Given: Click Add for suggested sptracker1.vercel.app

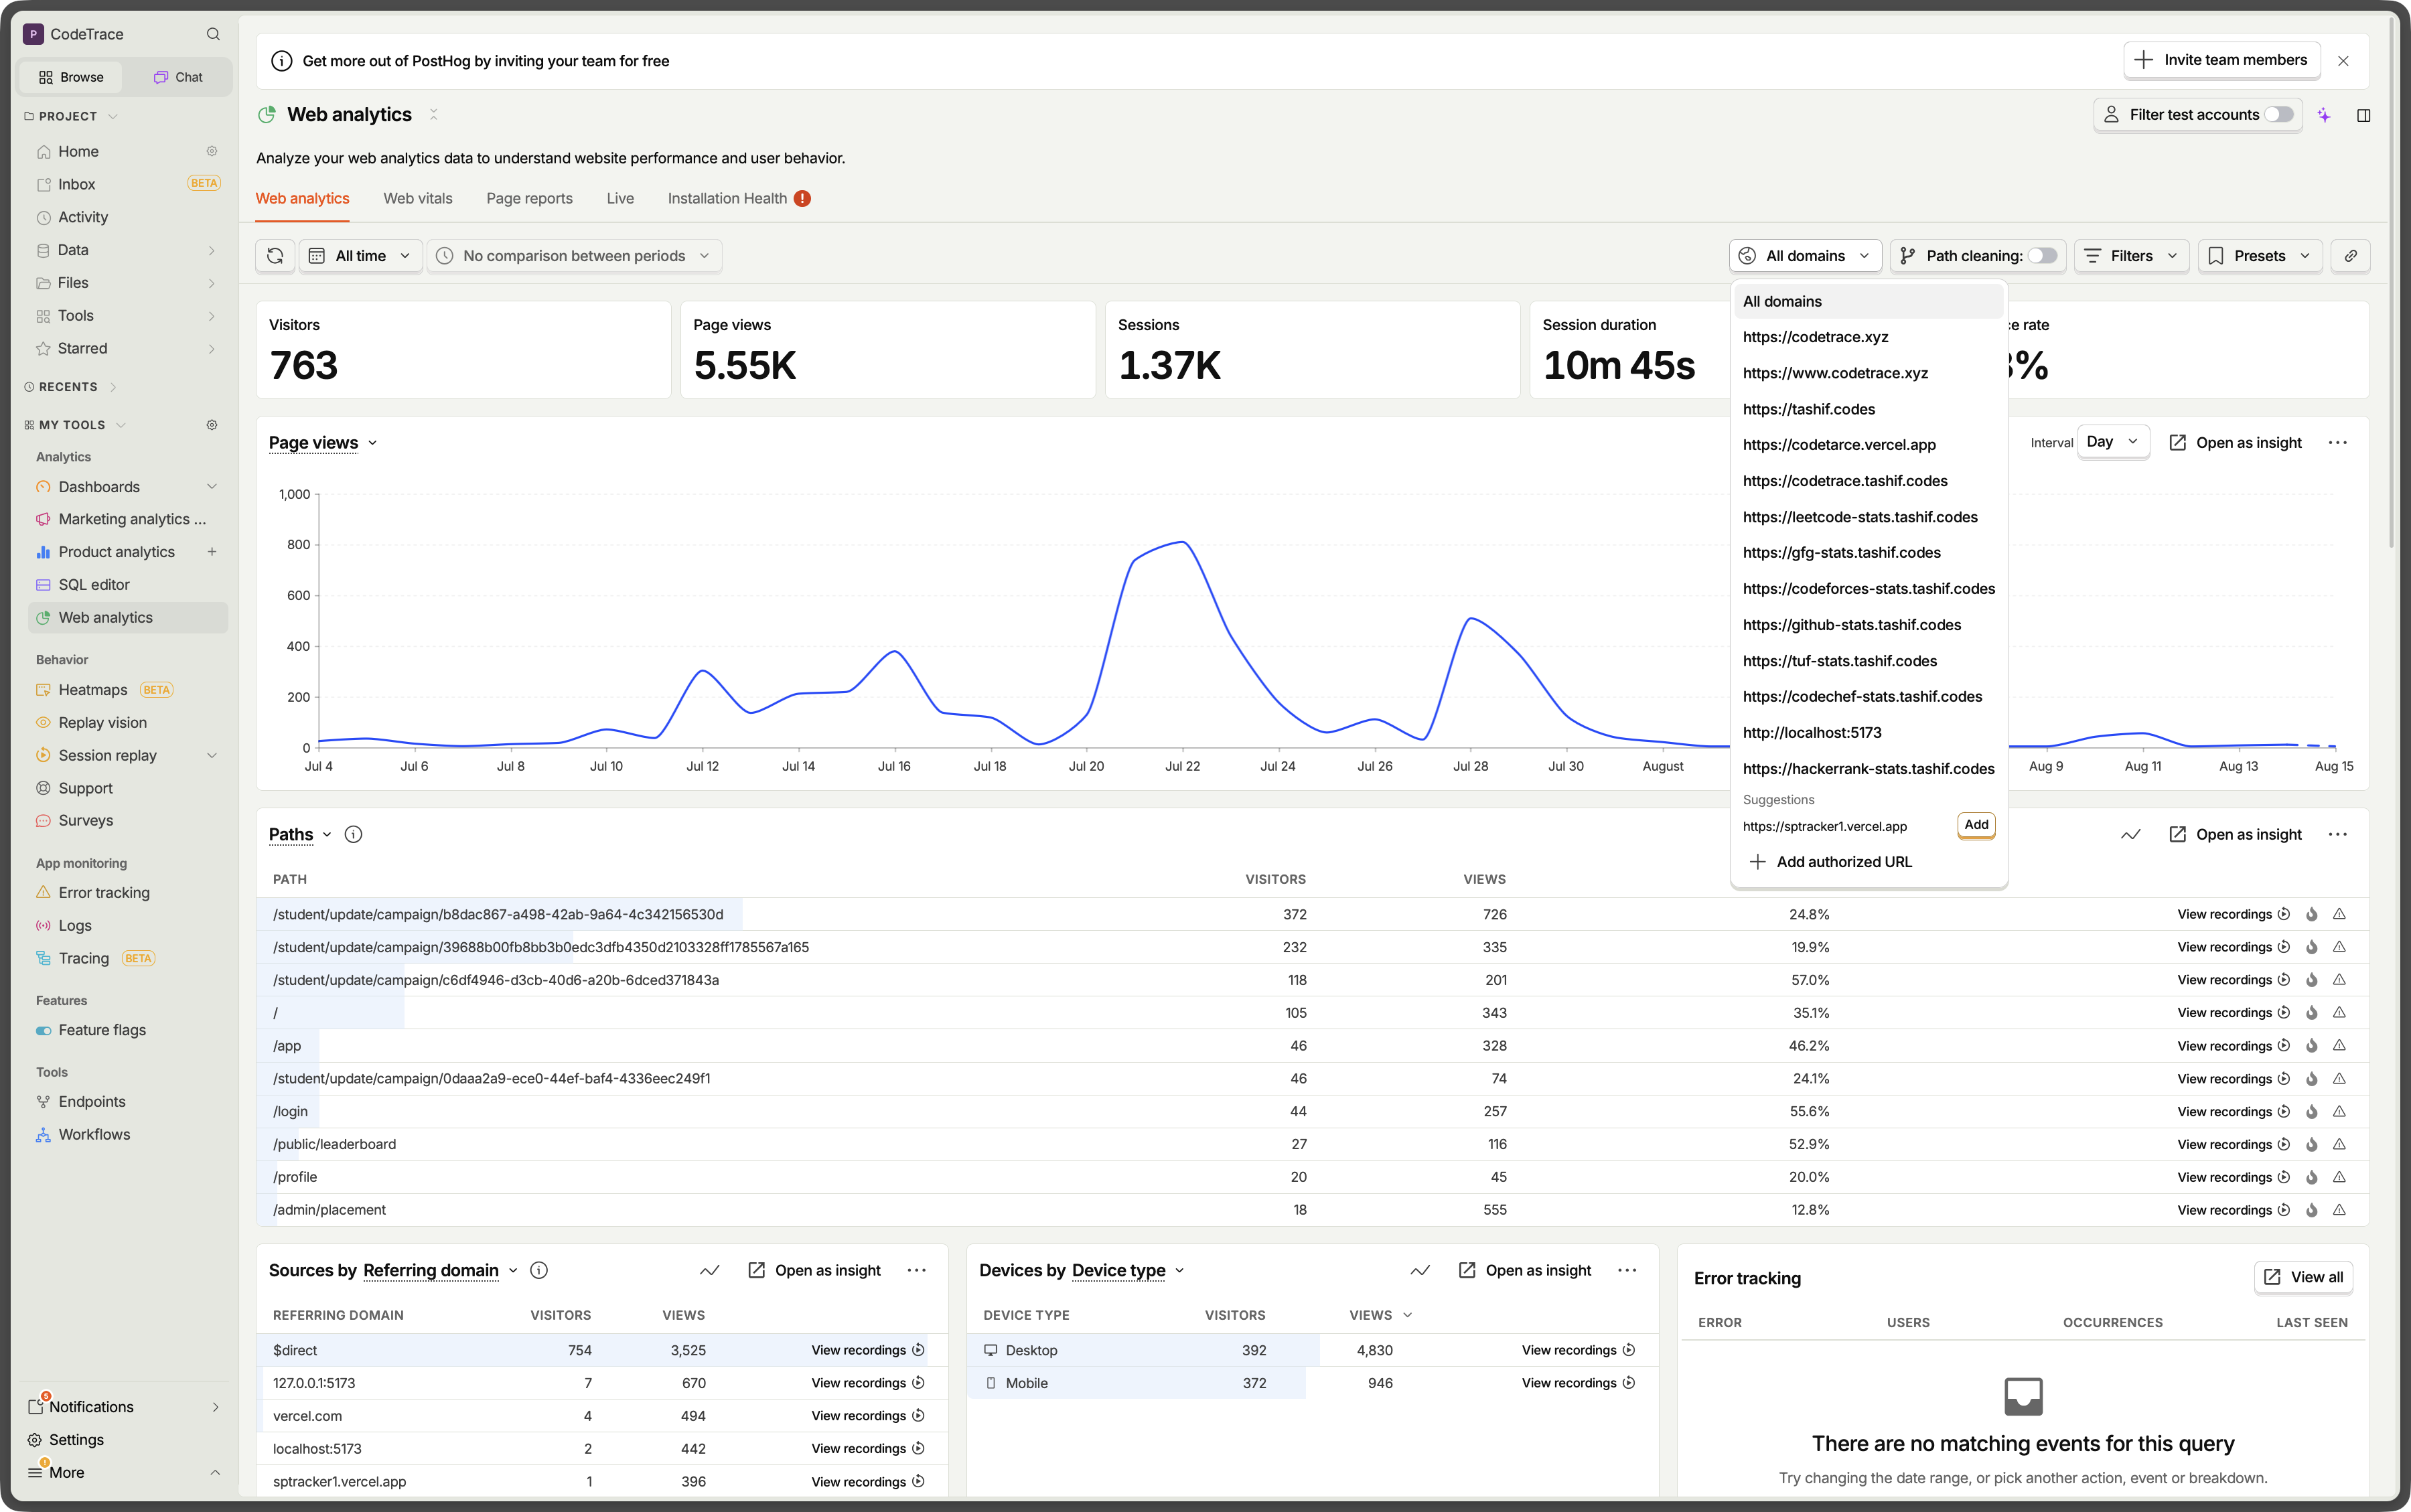Looking at the screenshot, I should pyautogui.click(x=1975, y=825).
